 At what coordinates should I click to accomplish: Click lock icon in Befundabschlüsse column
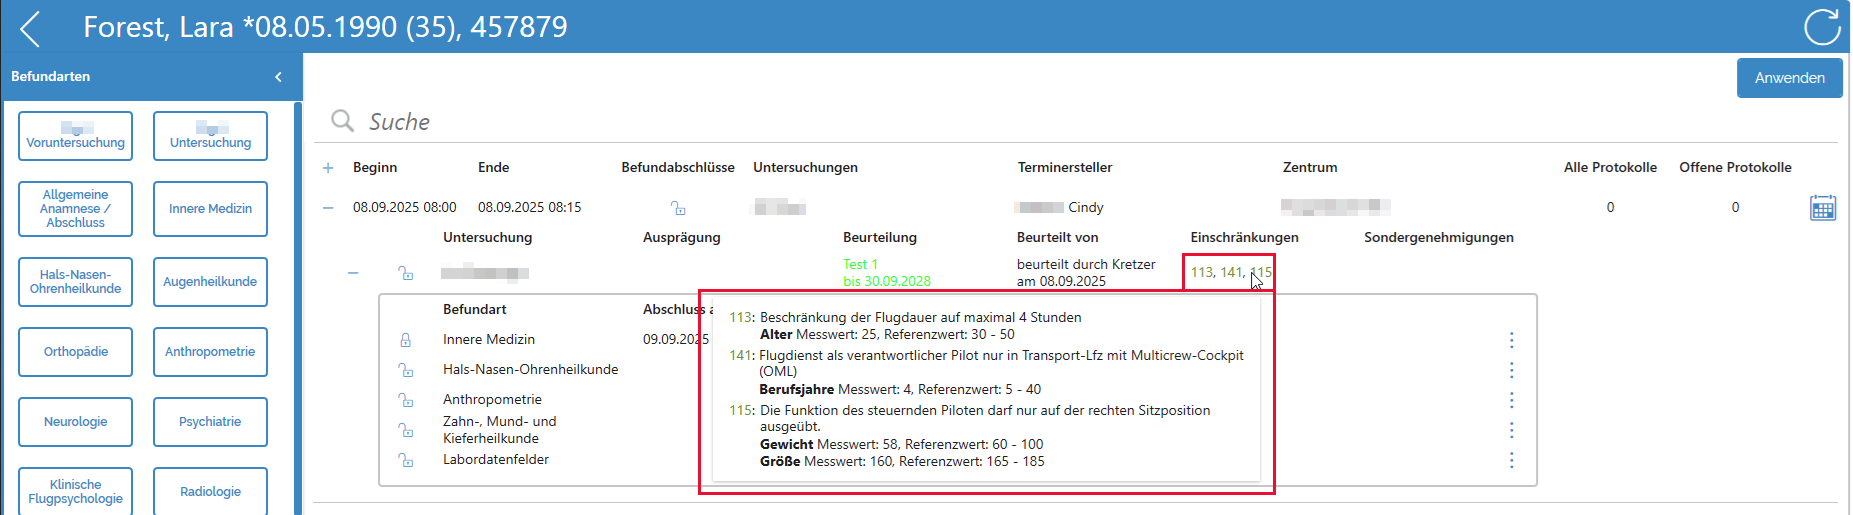678,208
